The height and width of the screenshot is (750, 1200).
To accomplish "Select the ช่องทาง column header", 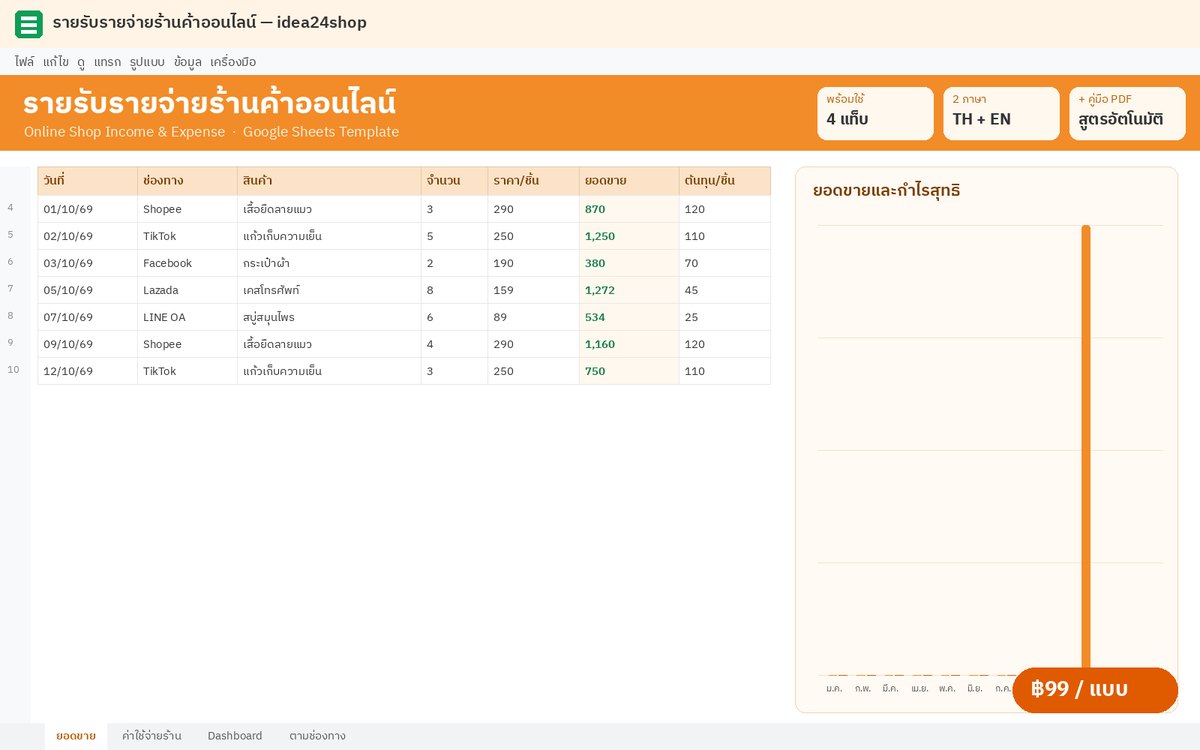I will tap(187, 181).
